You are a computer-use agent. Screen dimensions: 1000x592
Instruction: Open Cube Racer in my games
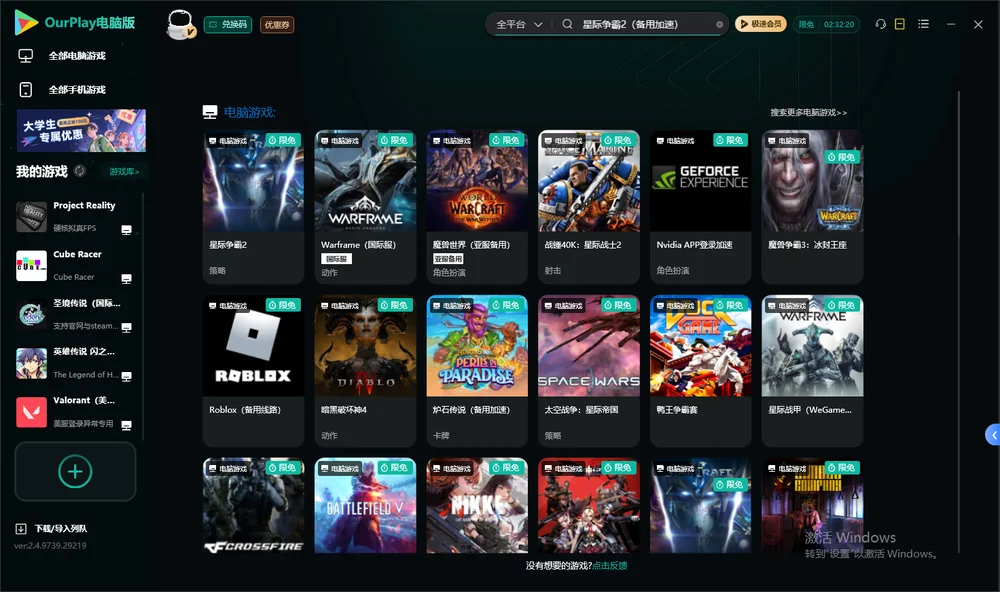[x=75, y=265]
